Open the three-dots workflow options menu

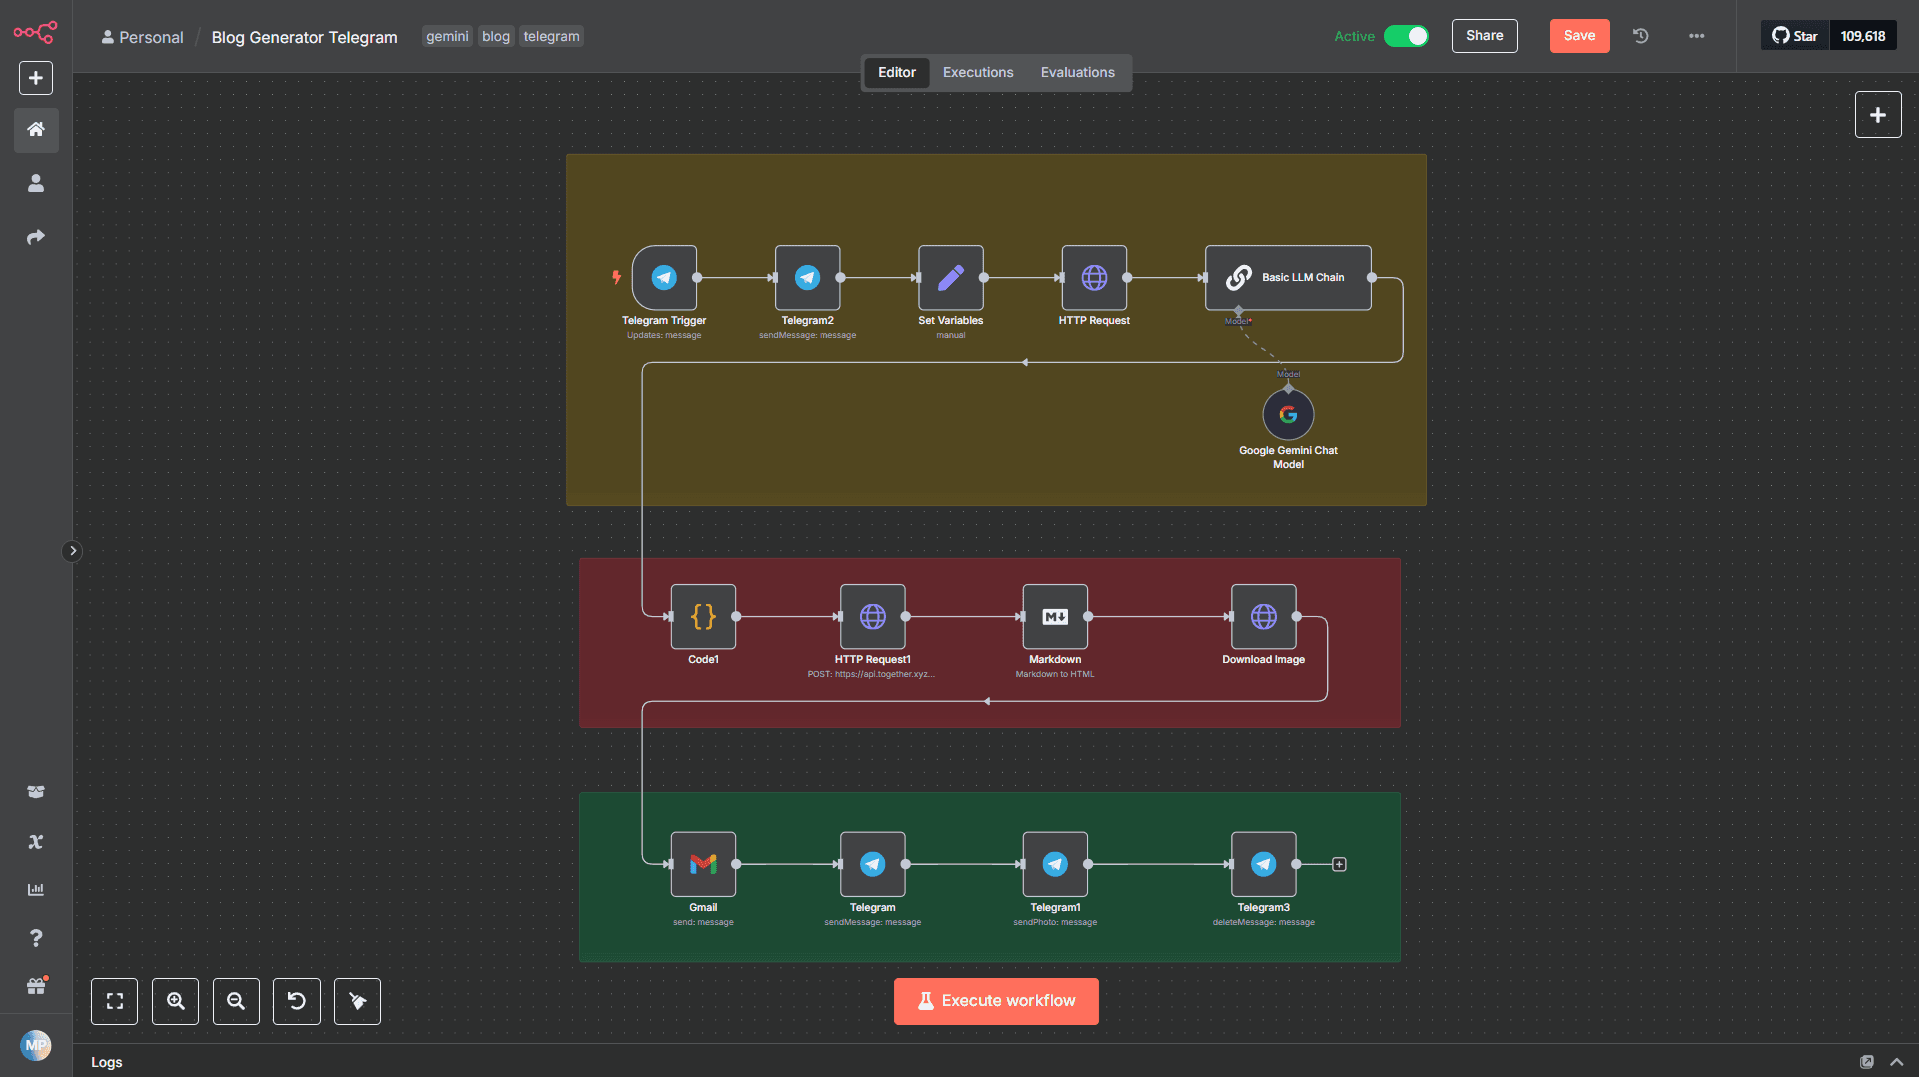click(x=1697, y=36)
